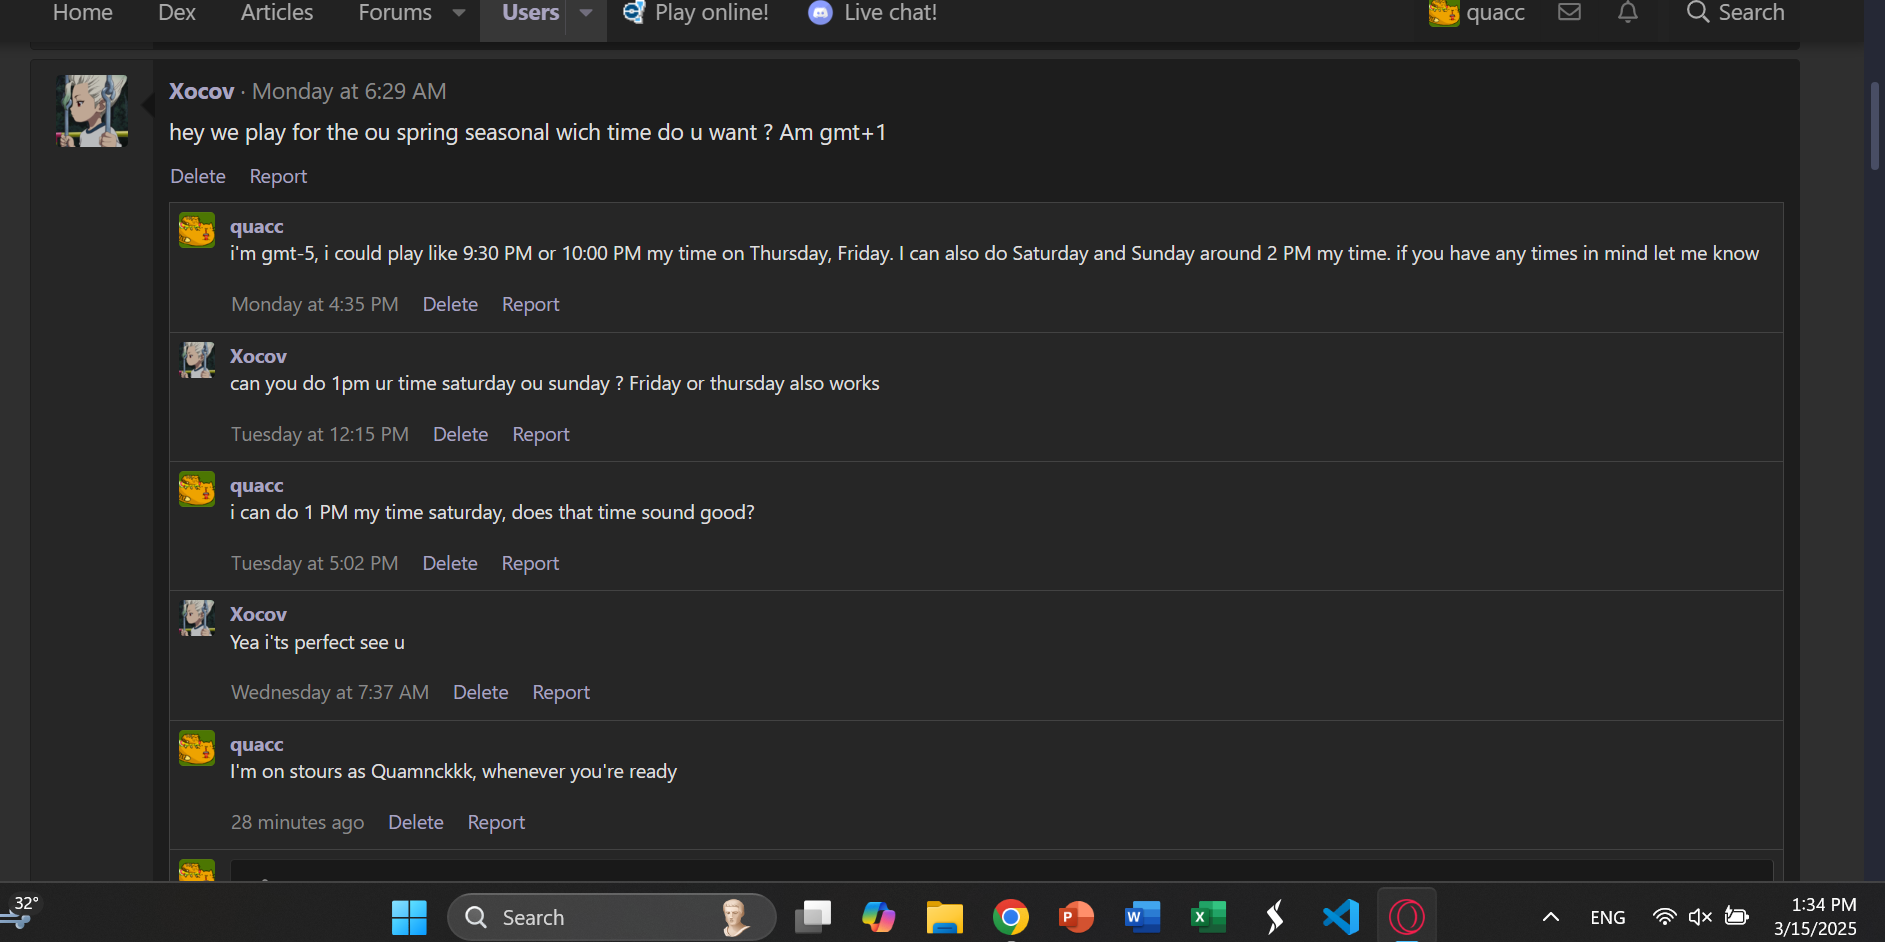Click the Monday at 4:35 PM timestamp

coord(315,304)
